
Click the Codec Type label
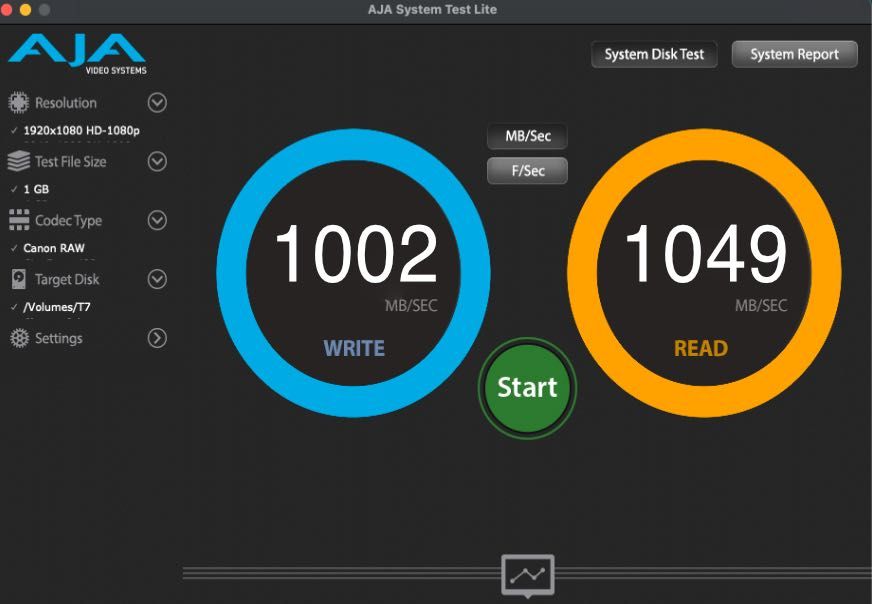(68, 221)
